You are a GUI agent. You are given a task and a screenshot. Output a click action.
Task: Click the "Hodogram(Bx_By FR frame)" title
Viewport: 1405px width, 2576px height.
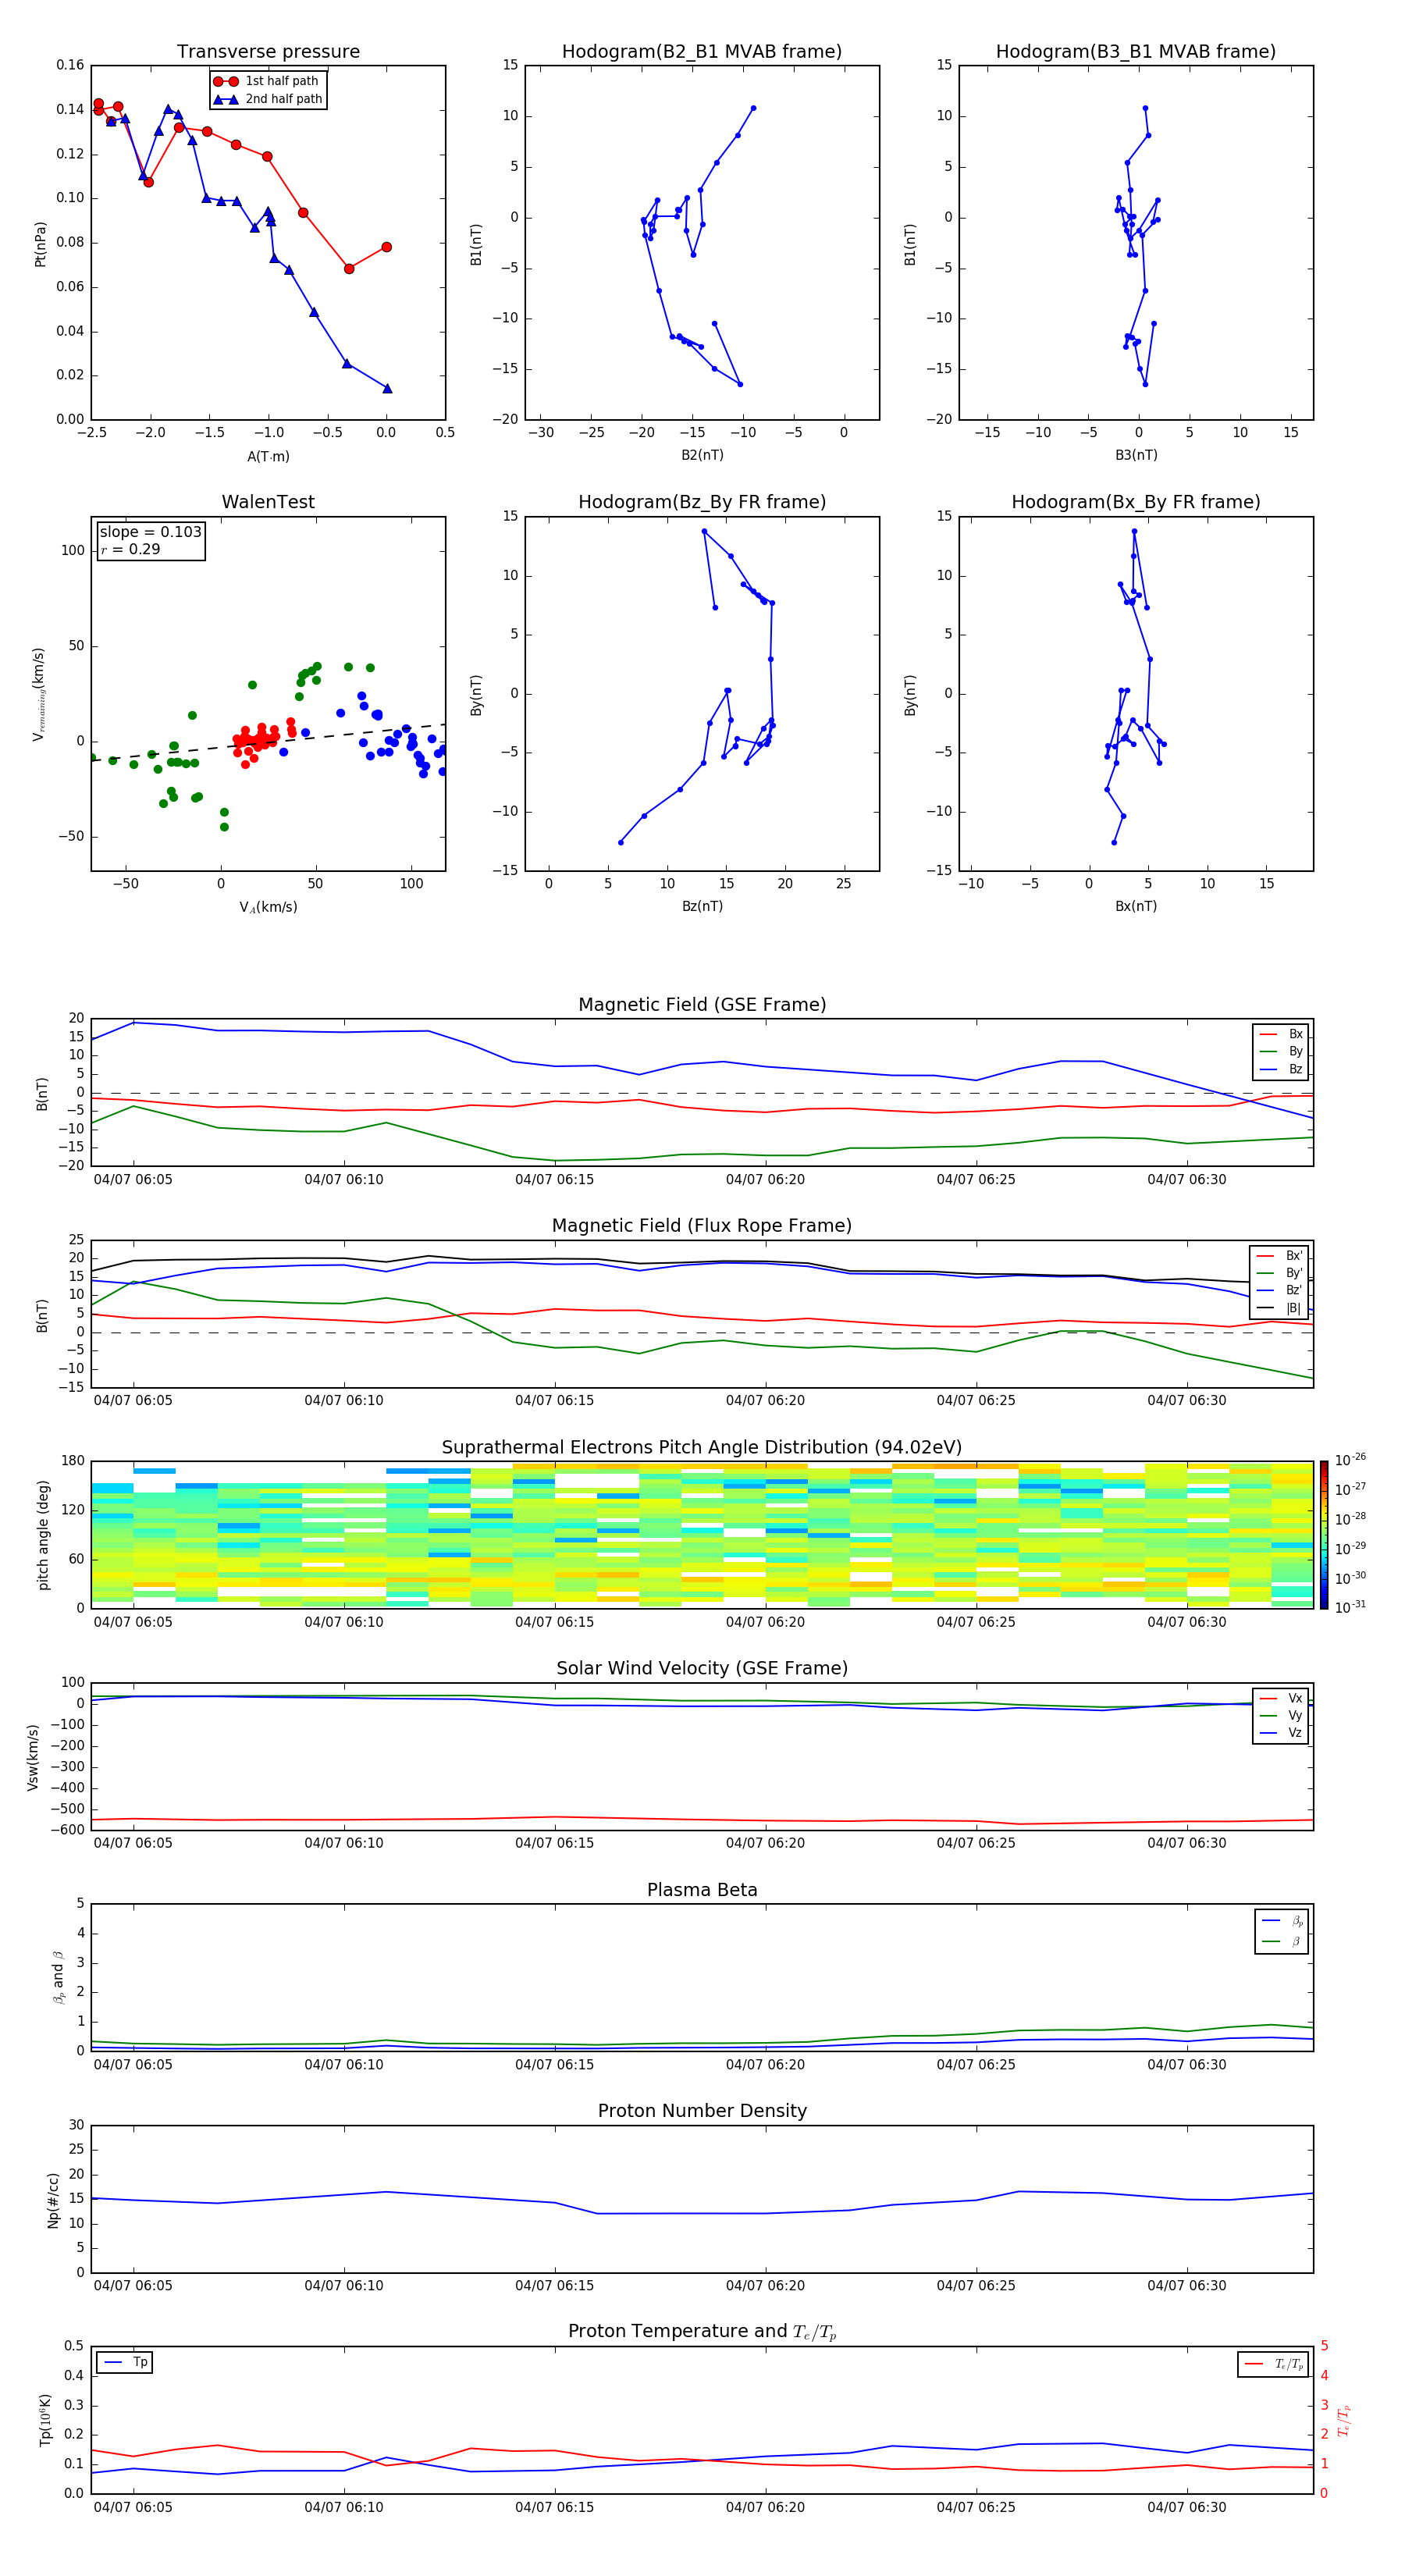pos(1135,502)
